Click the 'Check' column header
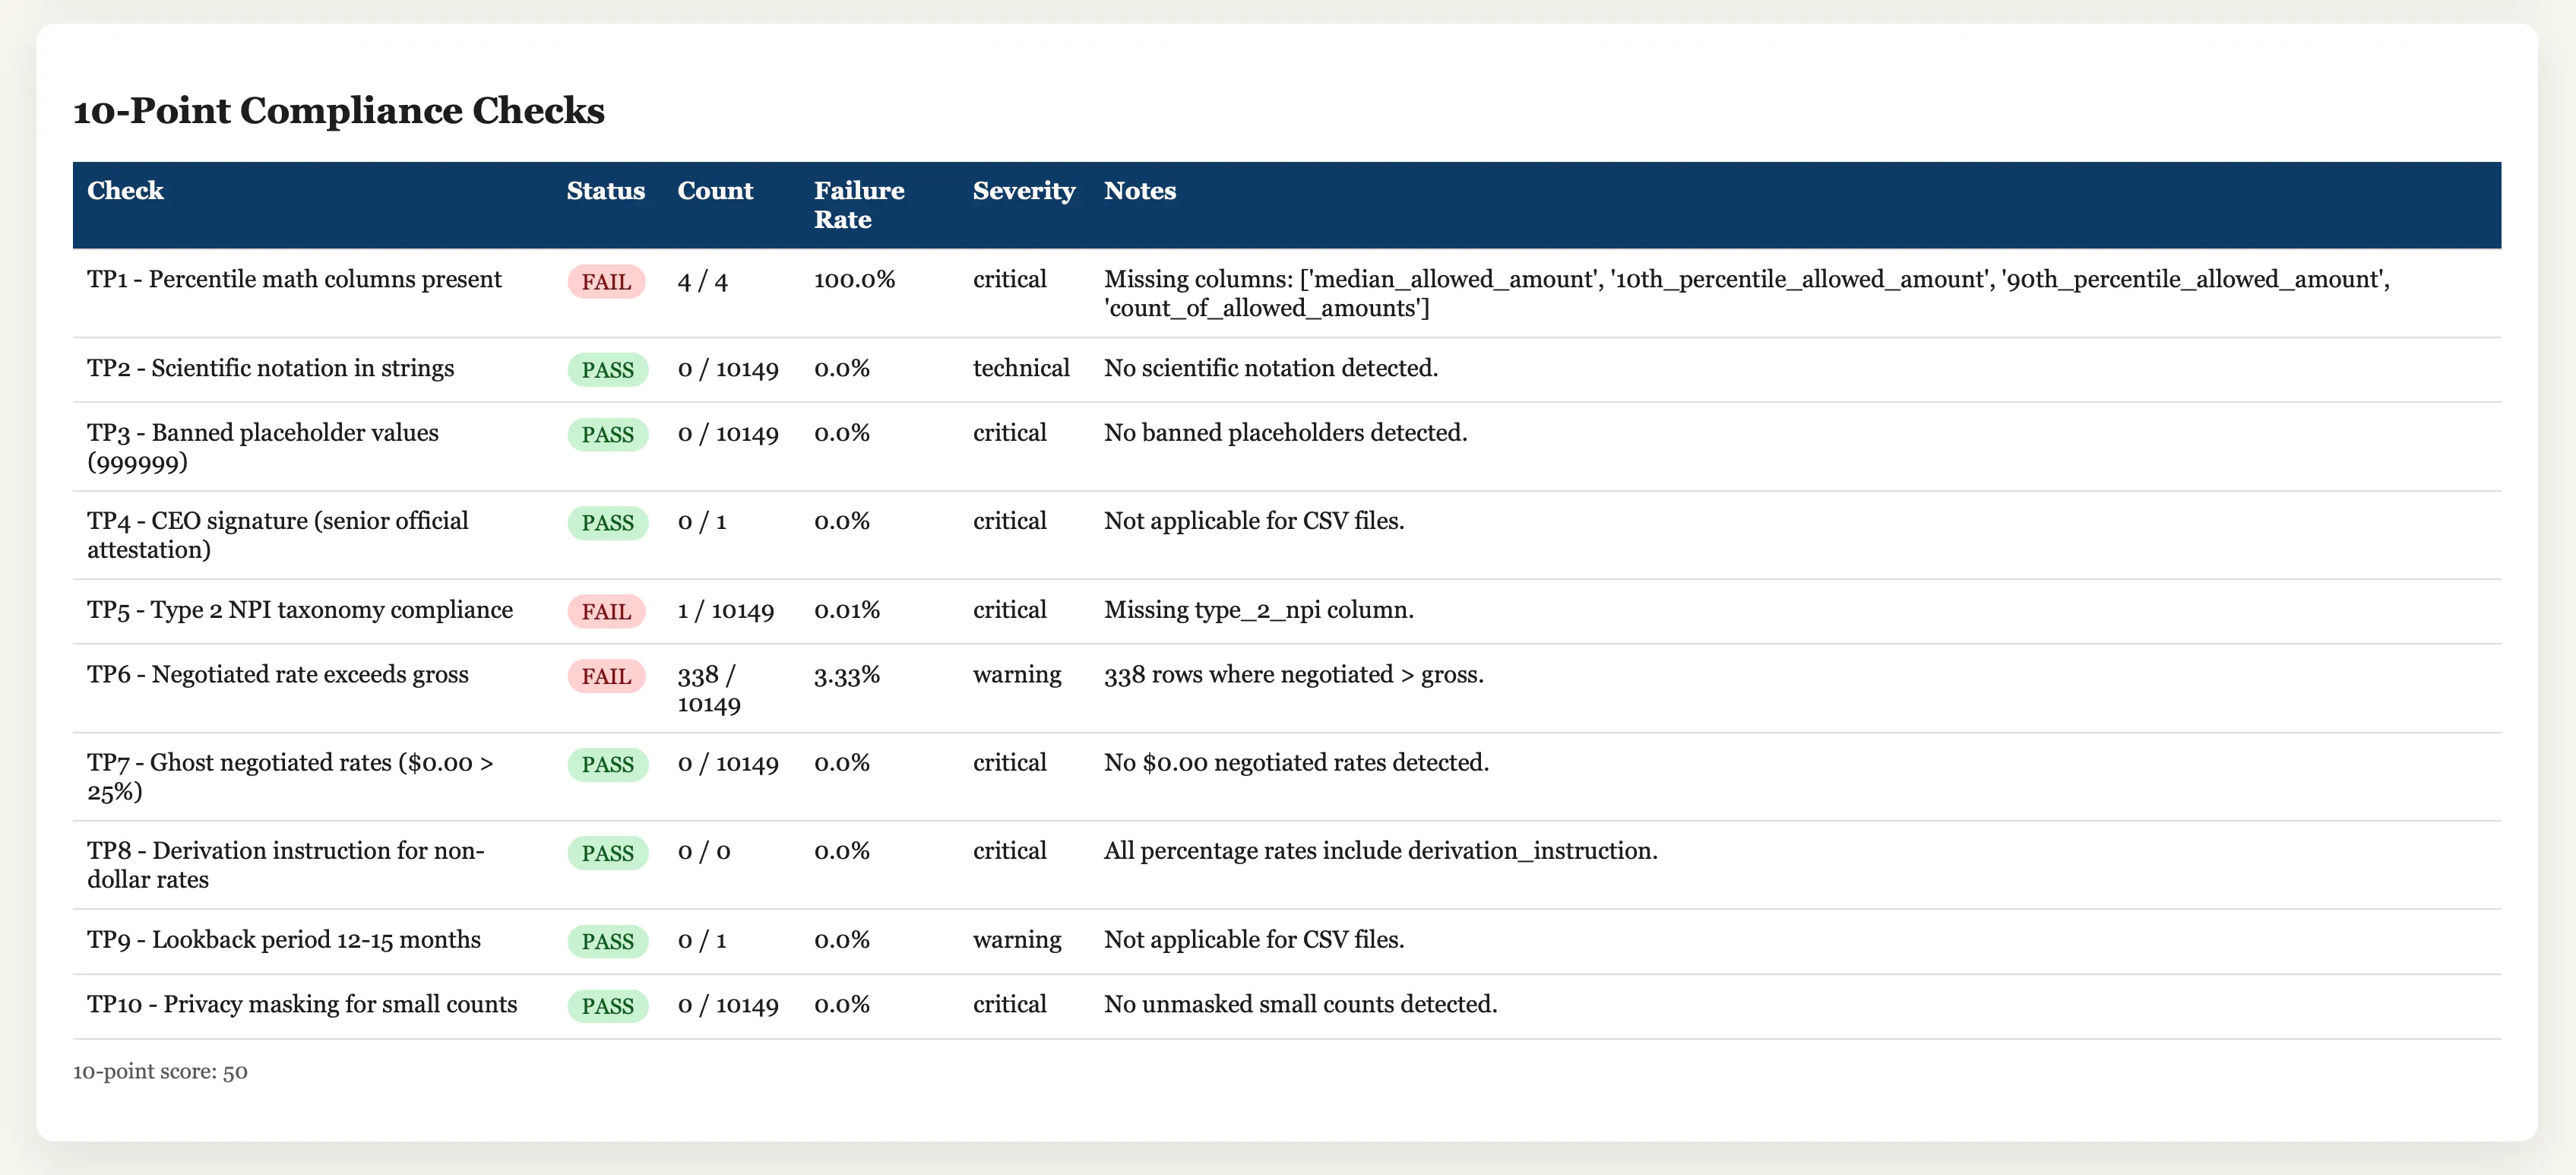Viewport: 2576px width, 1175px height. coord(125,190)
